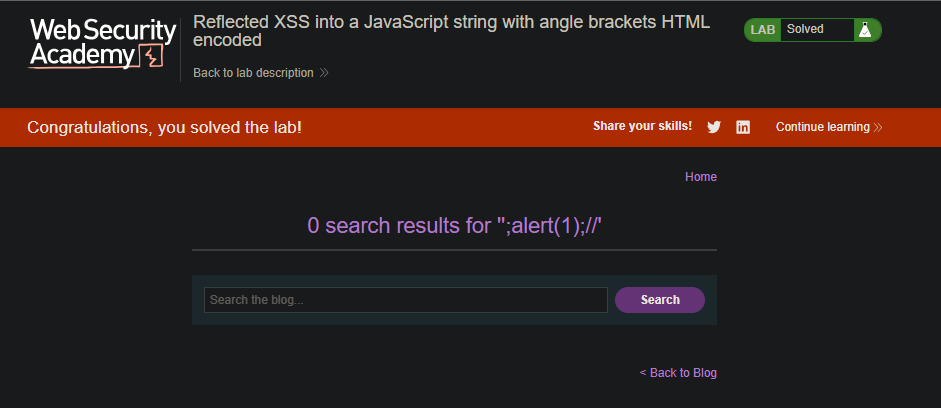941x408 pixels.
Task: Go to the Home link
Action: pos(701,176)
